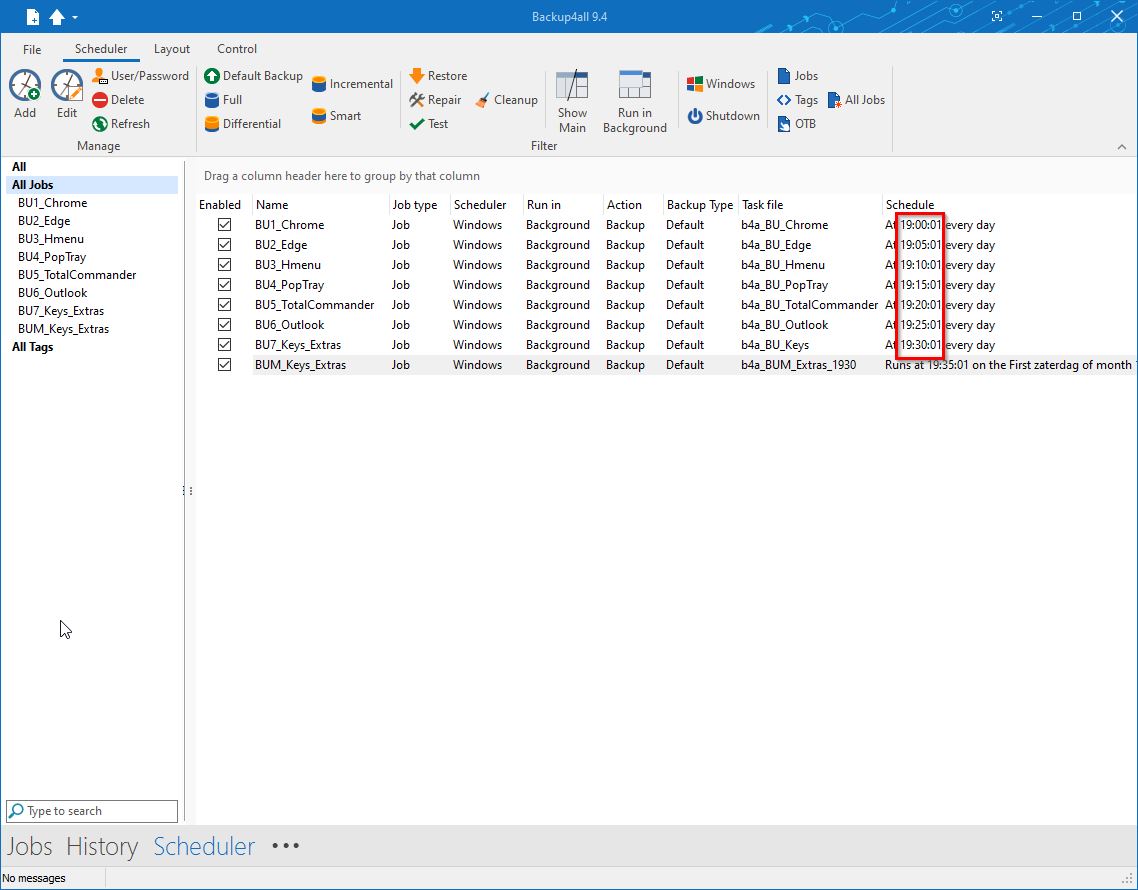Click the upward arrow title-bar icon
Screen dimensions: 1138x890
(x=57, y=17)
